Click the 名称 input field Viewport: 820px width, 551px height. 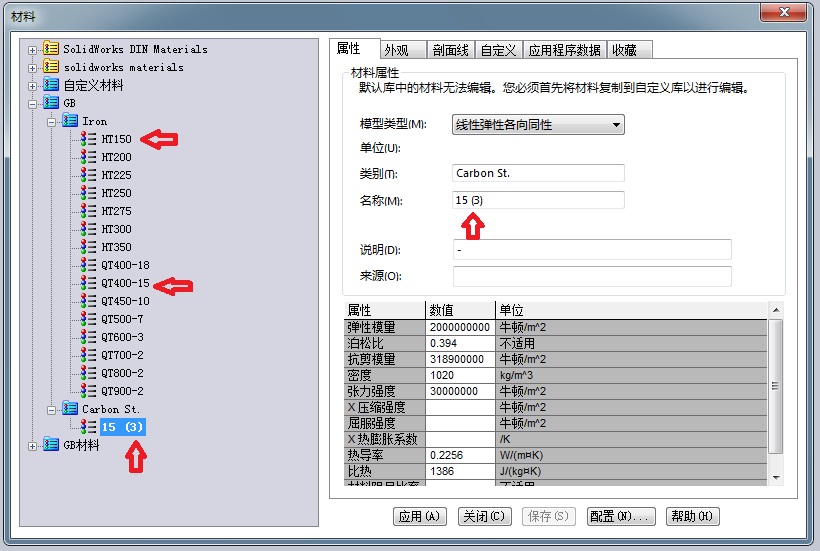[538, 200]
